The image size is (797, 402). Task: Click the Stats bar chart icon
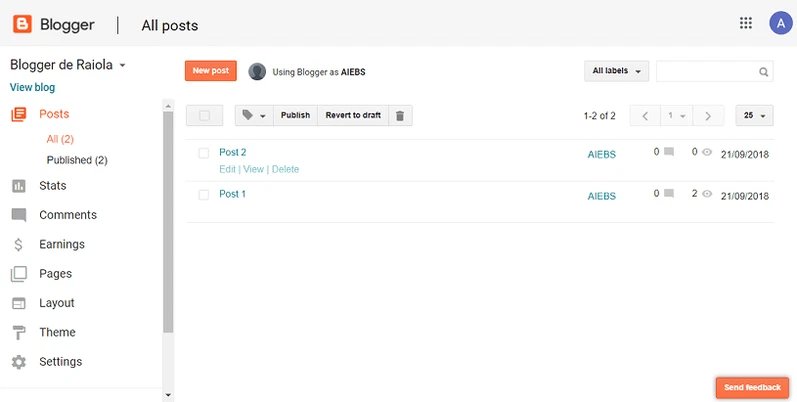pos(19,185)
